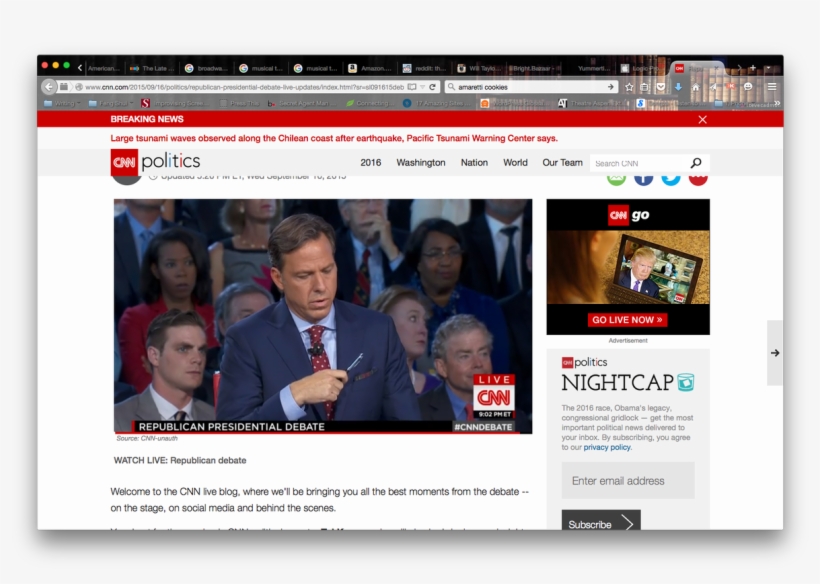Dismiss the breaking news banner with the X
Image resolution: width=820 pixels, height=584 pixels.
(703, 119)
